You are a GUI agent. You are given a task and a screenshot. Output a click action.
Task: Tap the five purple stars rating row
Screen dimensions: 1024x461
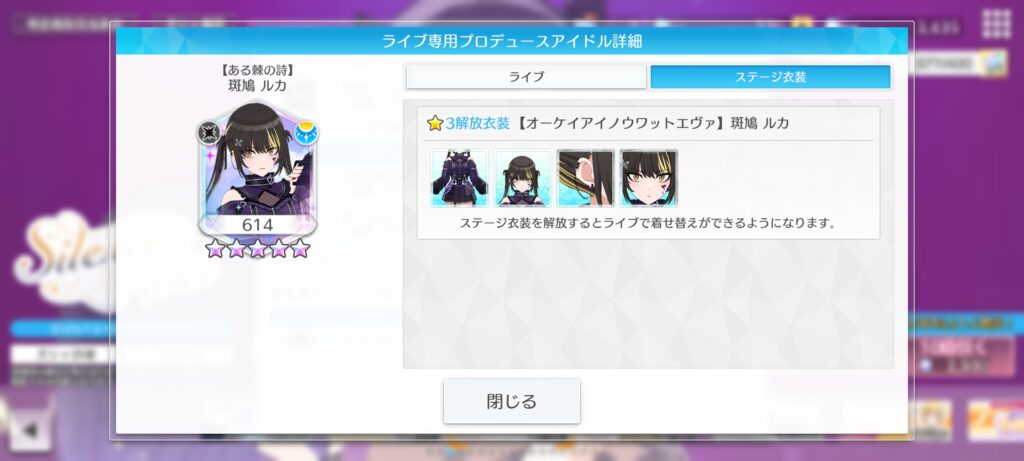tap(257, 248)
